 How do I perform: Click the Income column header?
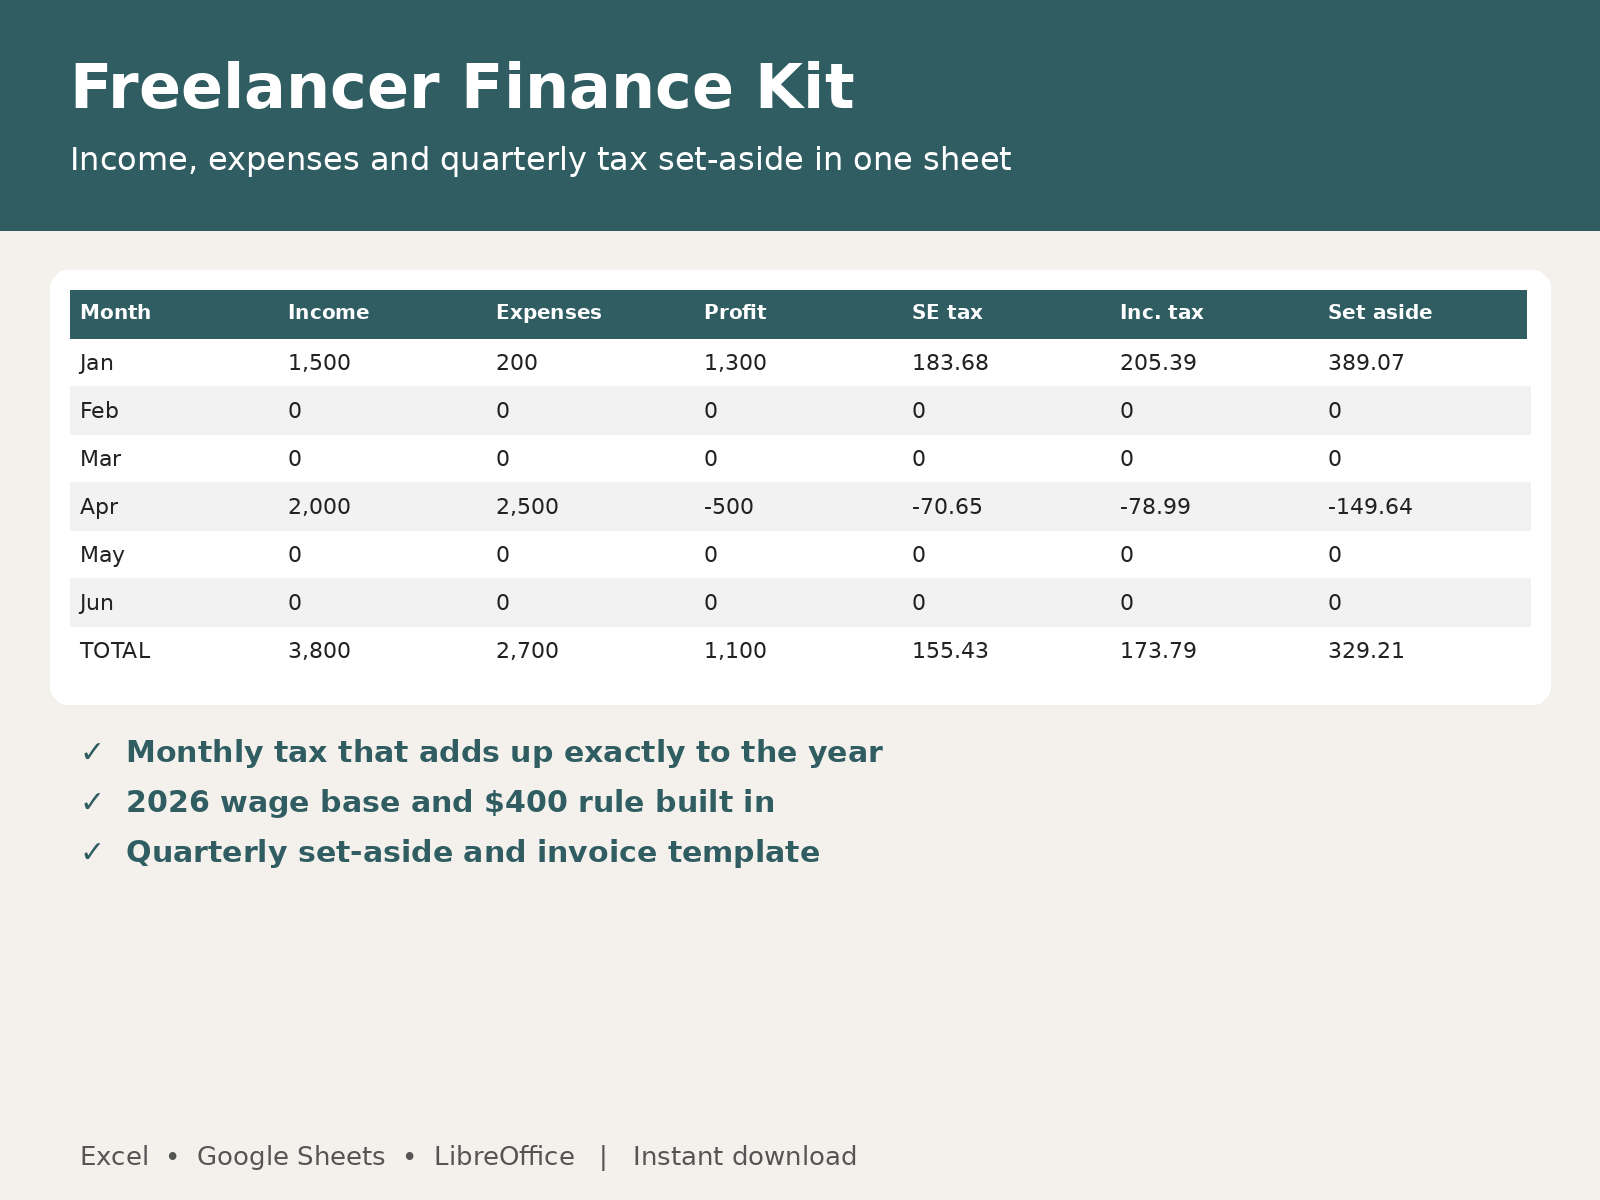tap(329, 313)
